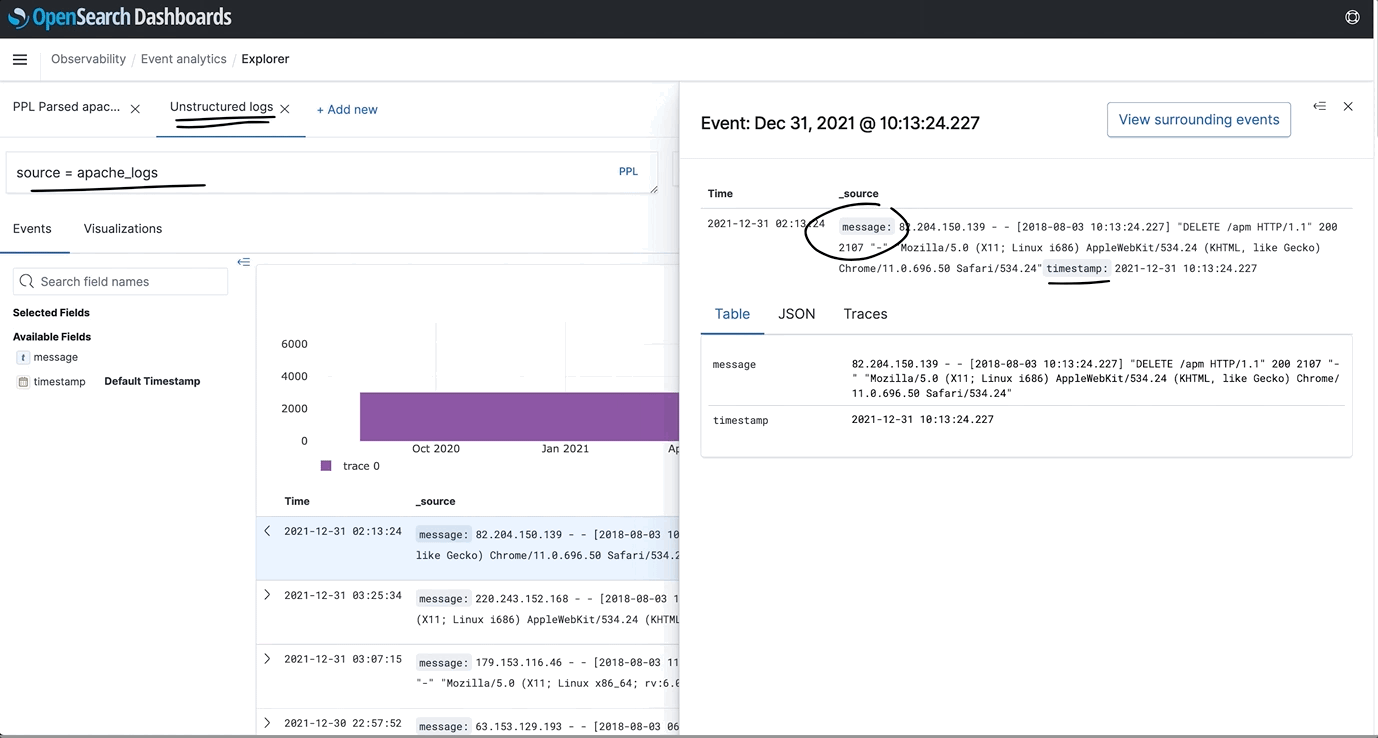Select the timestamp available field

point(59,382)
